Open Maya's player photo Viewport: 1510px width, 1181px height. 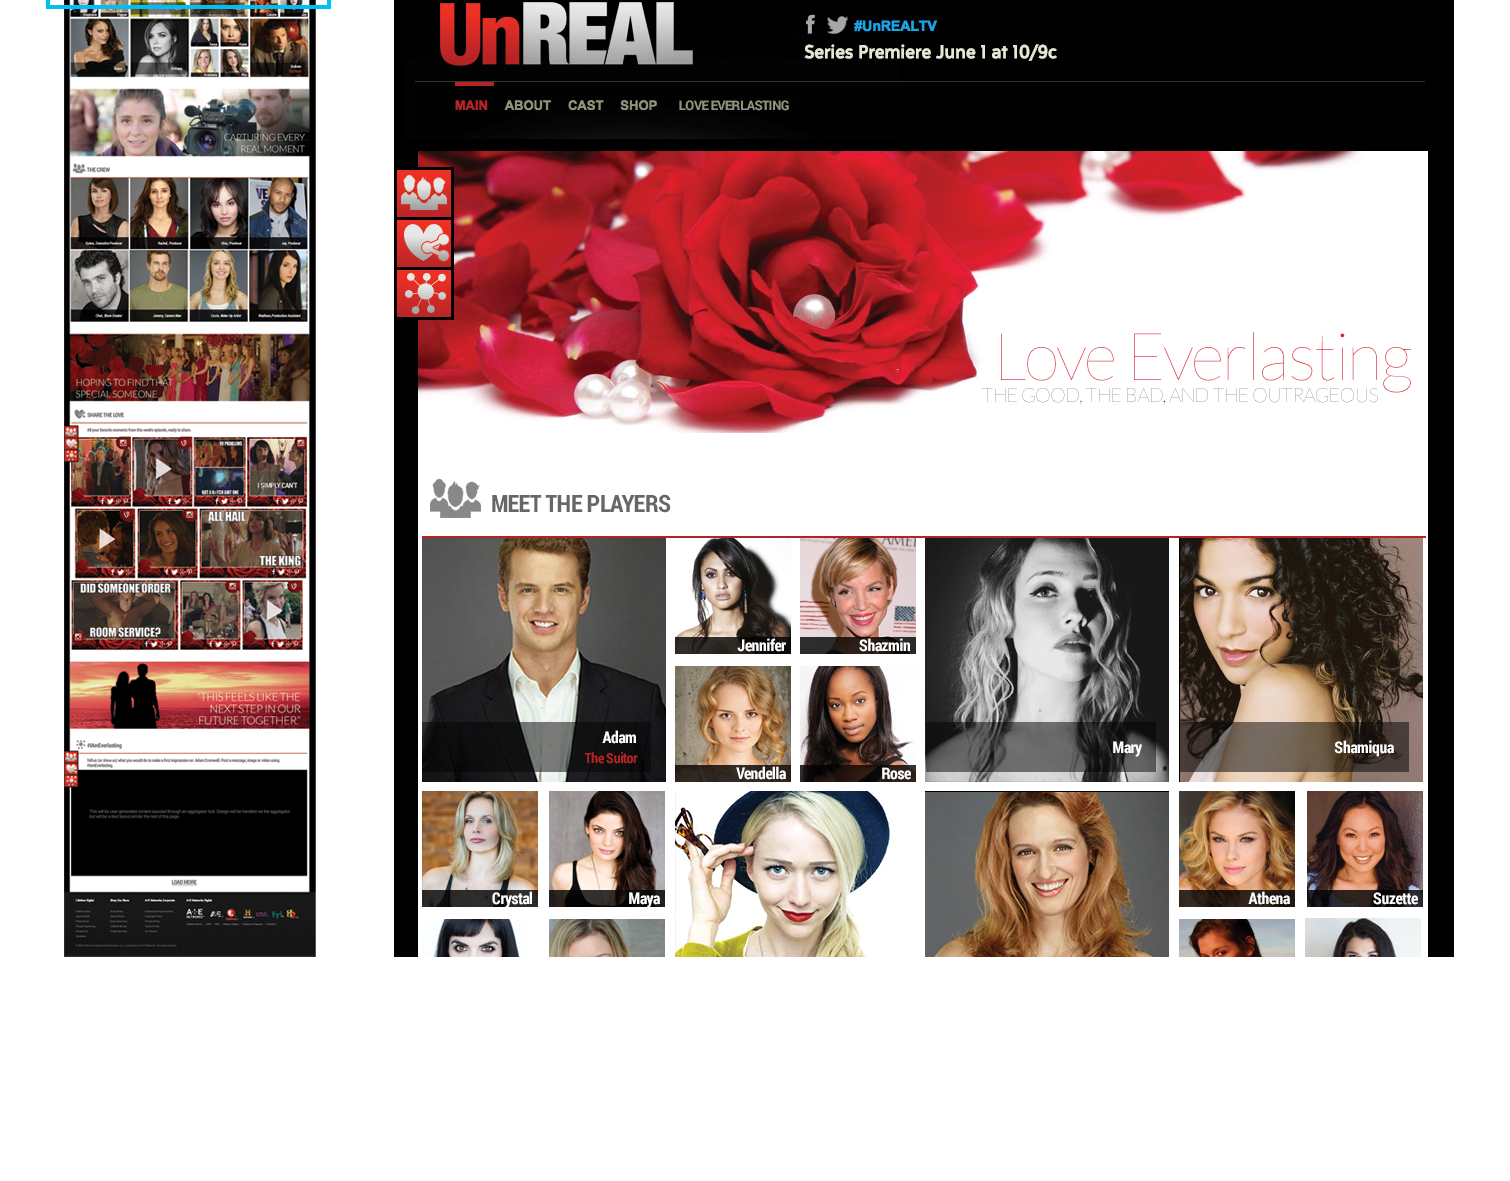click(x=607, y=849)
